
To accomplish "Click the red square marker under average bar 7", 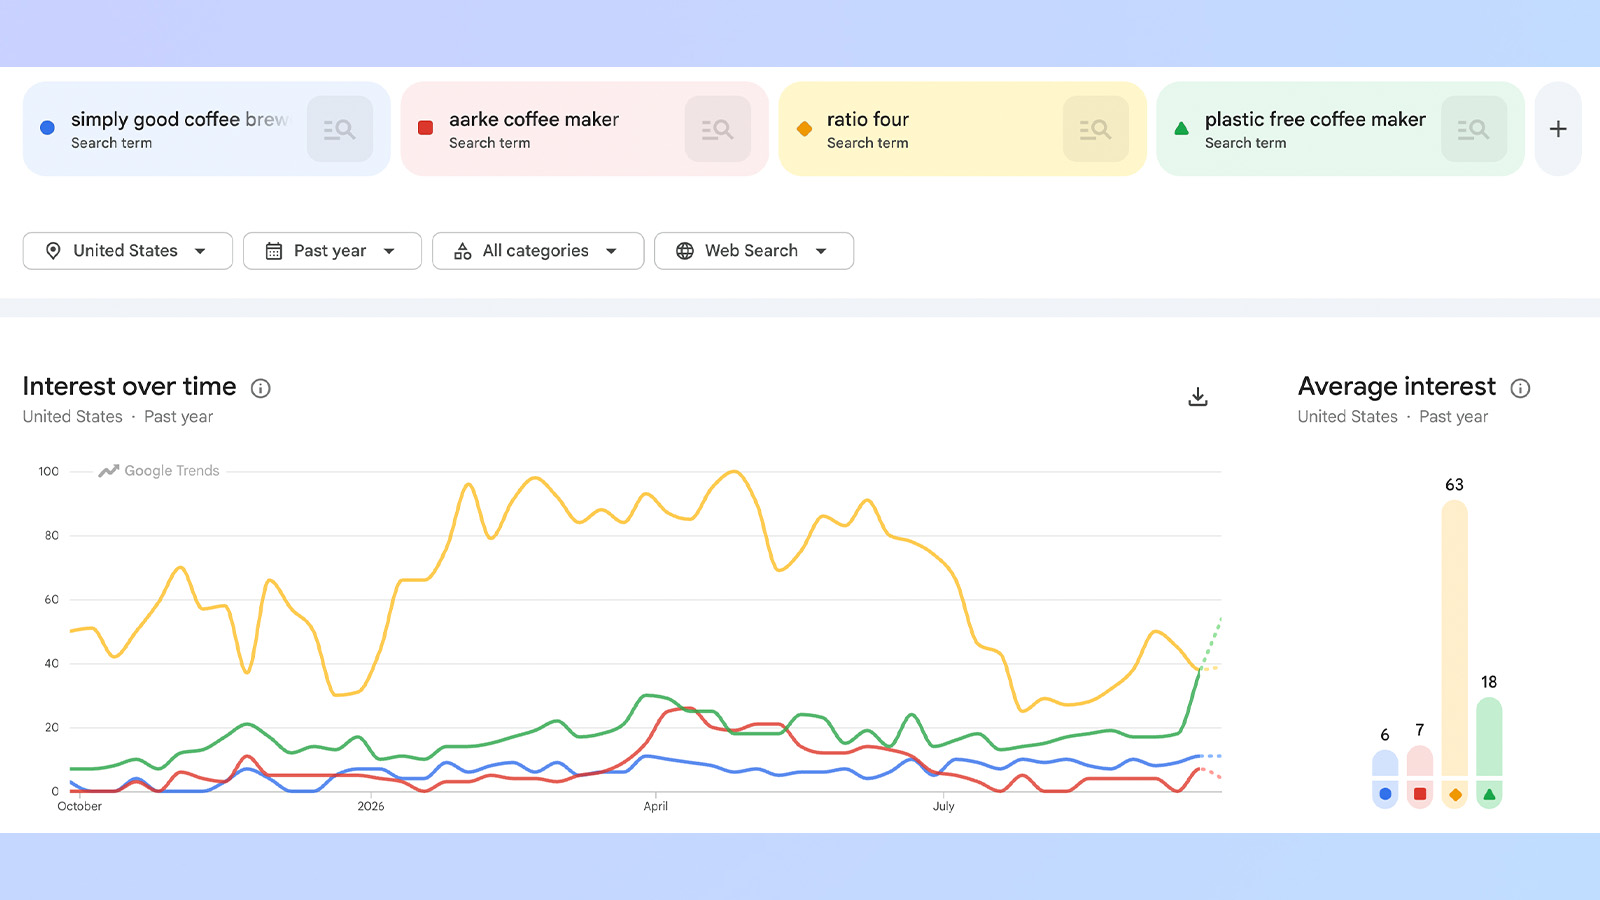I will [x=1420, y=794].
